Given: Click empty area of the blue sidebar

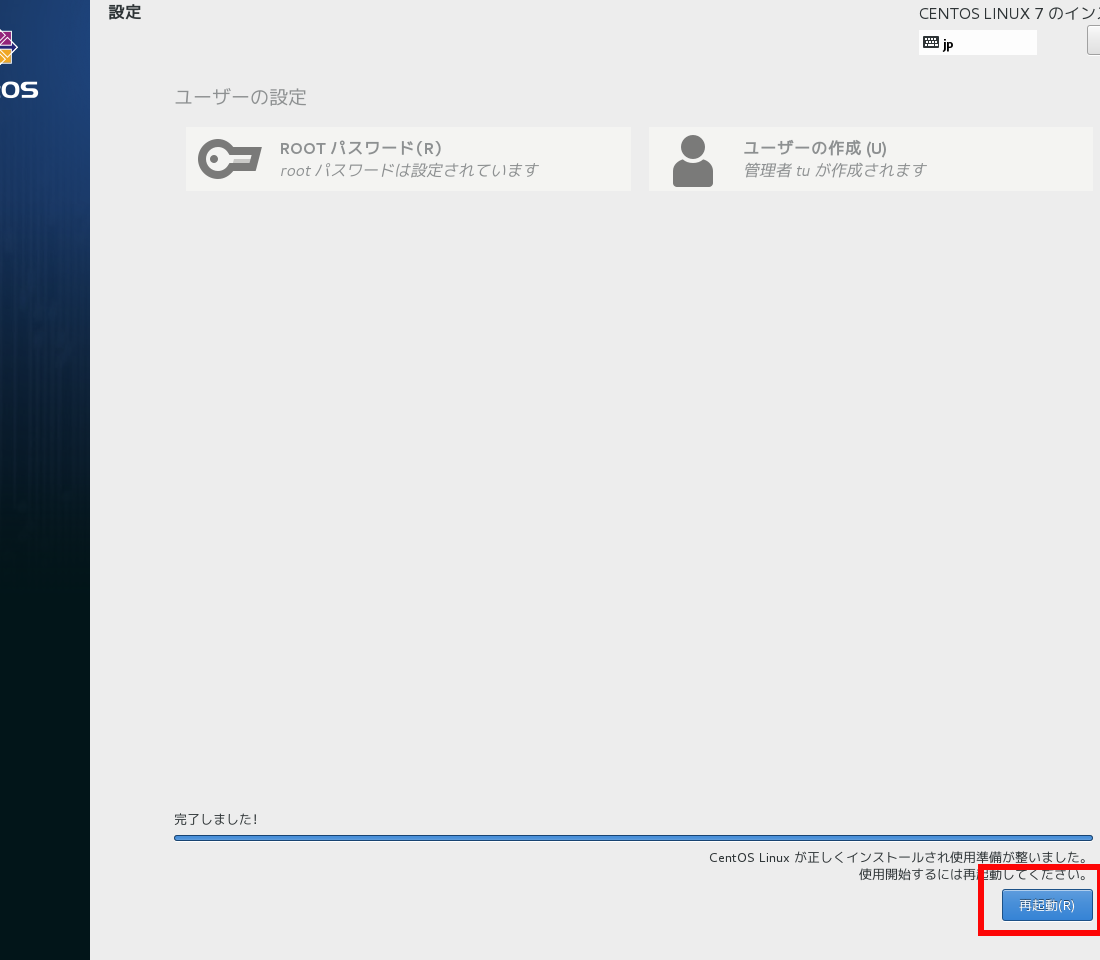Looking at the screenshot, I should click(x=45, y=500).
